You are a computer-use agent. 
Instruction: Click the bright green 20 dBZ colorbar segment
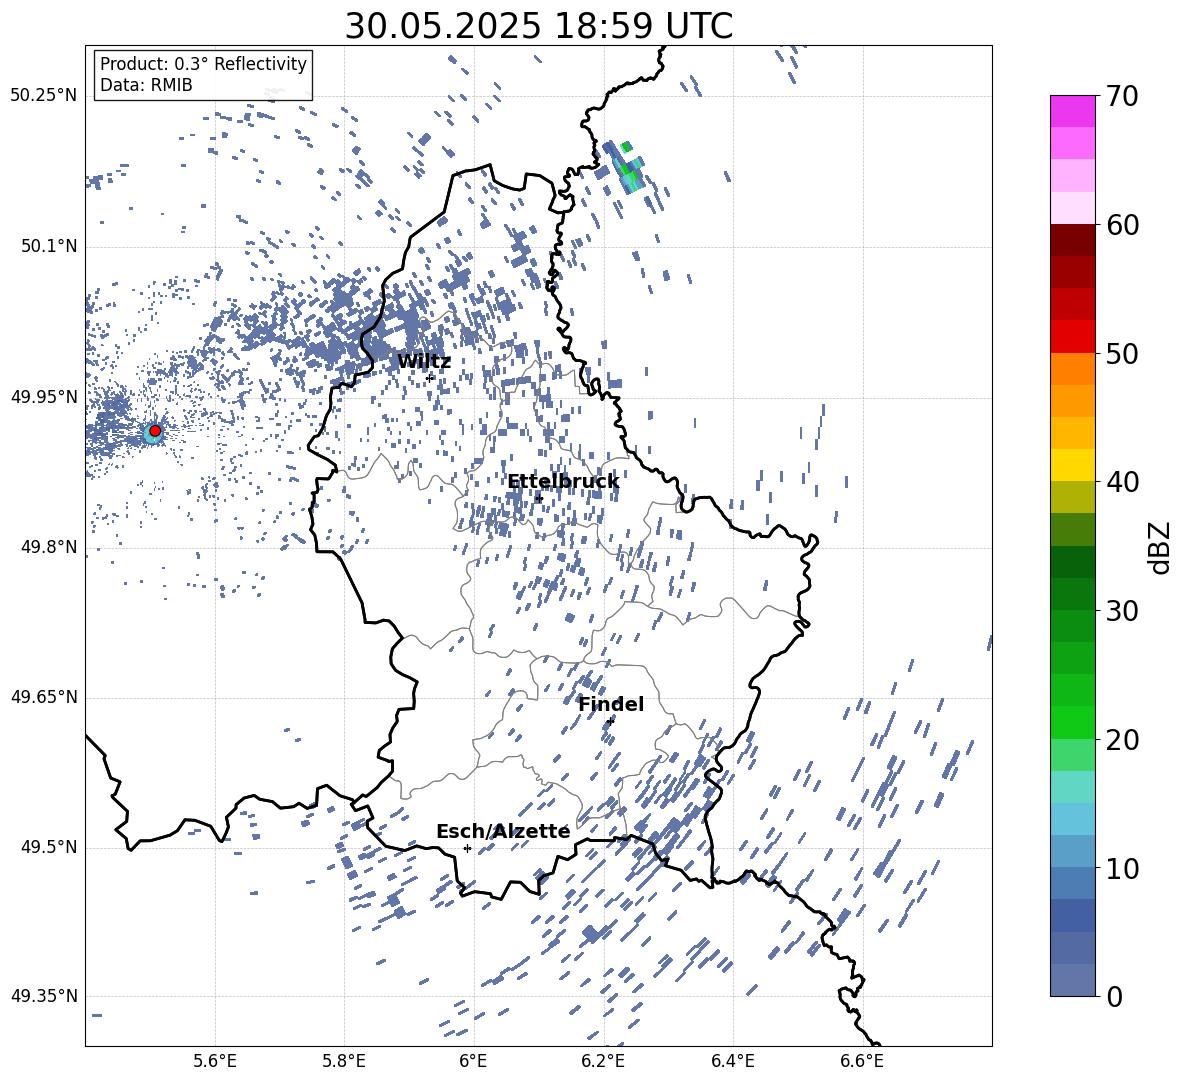point(1072,722)
